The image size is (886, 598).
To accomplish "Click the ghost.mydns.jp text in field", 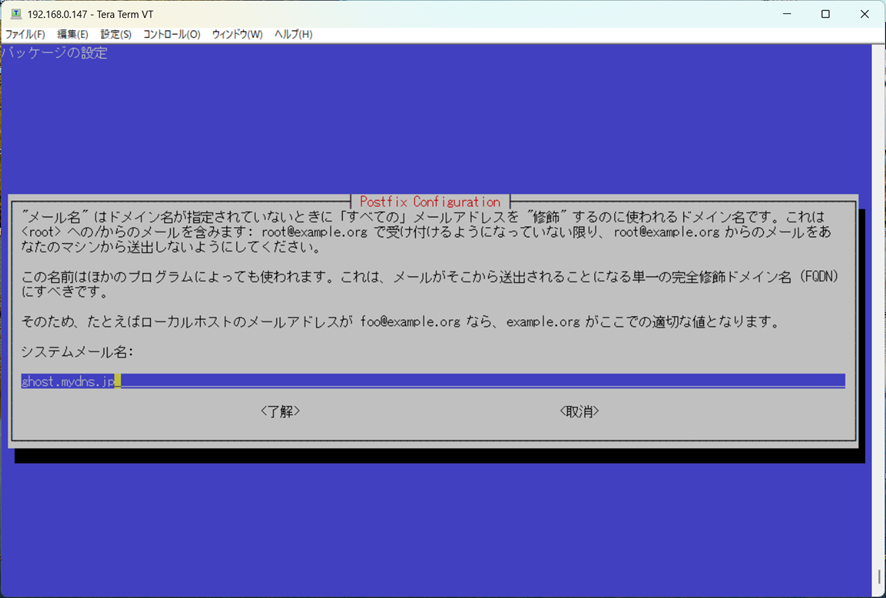I will click(x=68, y=382).
